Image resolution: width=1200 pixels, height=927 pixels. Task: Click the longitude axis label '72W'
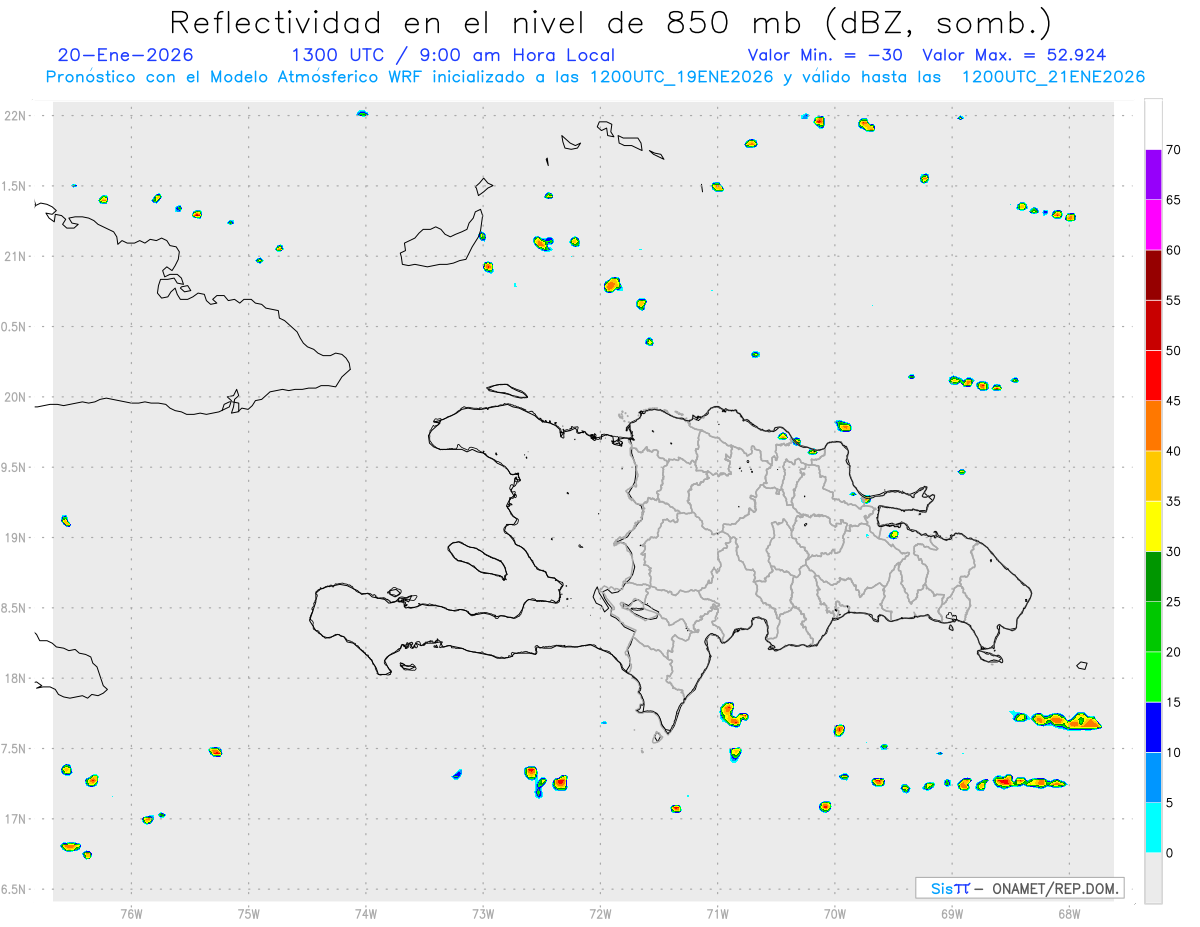(x=600, y=913)
